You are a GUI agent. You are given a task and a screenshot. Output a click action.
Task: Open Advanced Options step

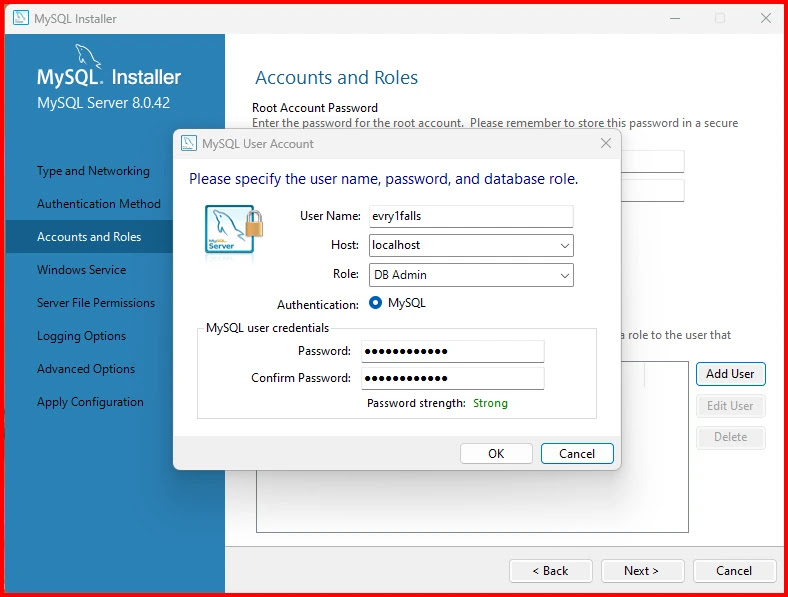tap(86, 369)
